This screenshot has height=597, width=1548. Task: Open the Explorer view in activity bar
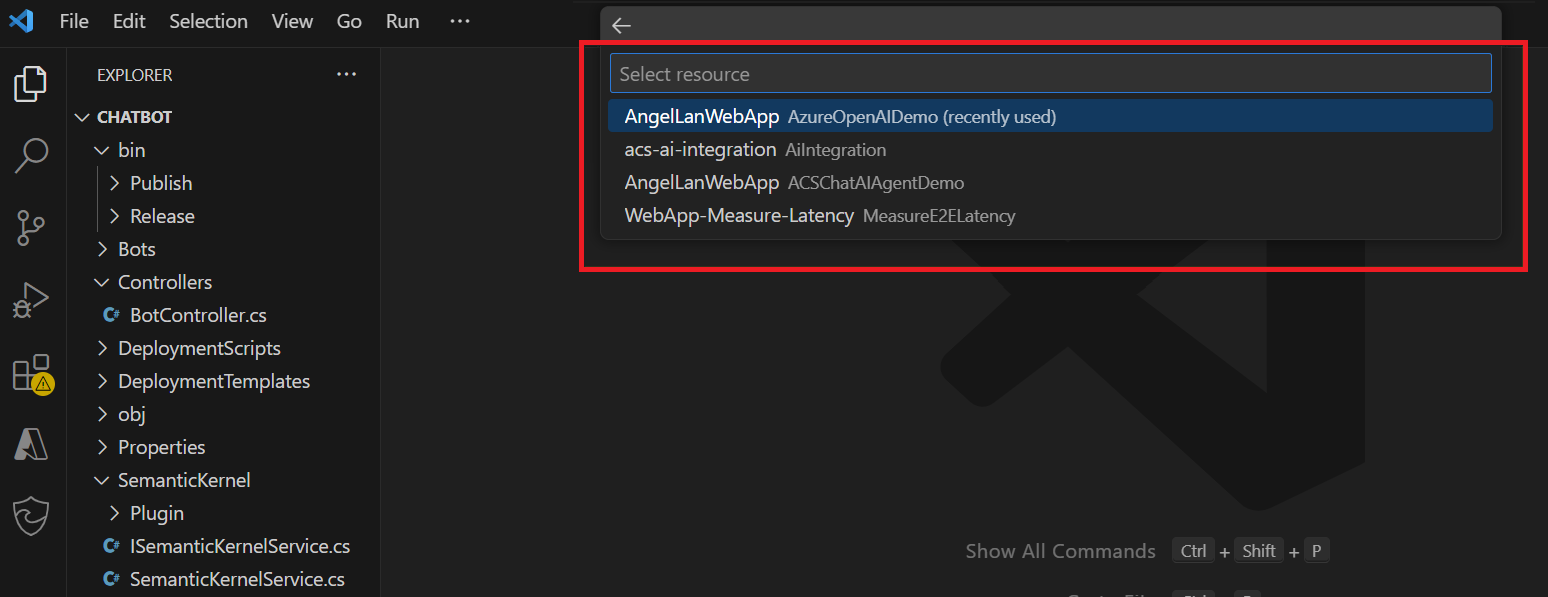(x=30, y=84)
